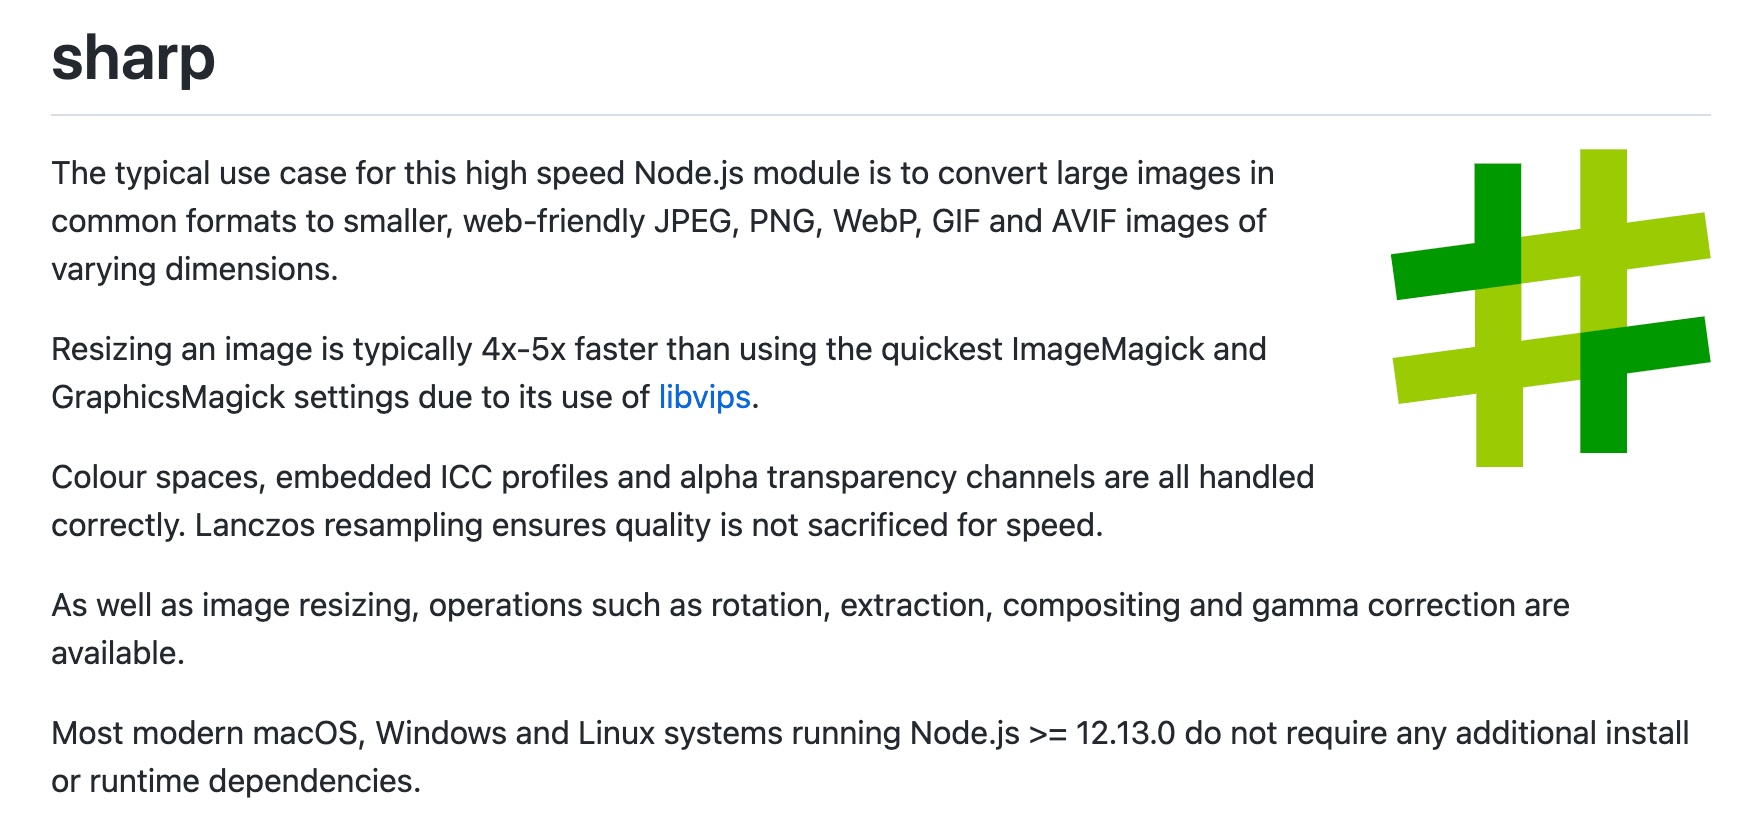Viewport: 1756px width, 834px height.
Task: Click the "Node.js" text in first paragraph
Action: [x=689, y=173]
